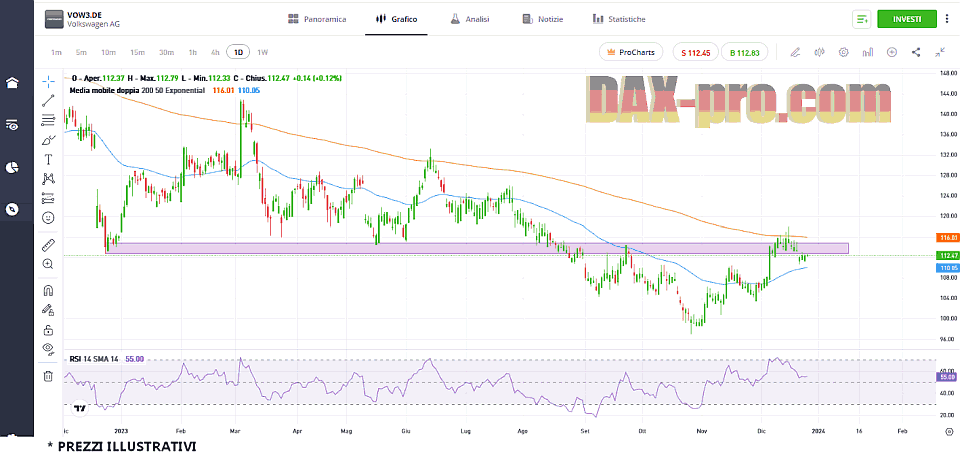Select the 1h timeframe
Image resolution: width=960 pixels, height=455 pixels.
point(193,53)
